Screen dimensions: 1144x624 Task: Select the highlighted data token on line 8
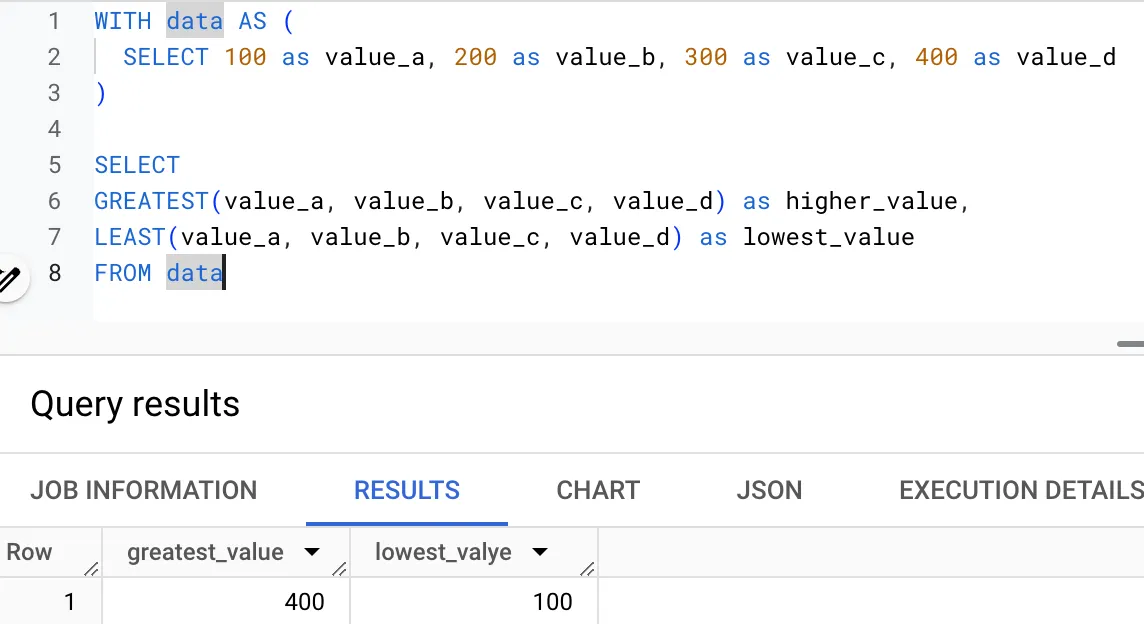click(x=195, y=273)
